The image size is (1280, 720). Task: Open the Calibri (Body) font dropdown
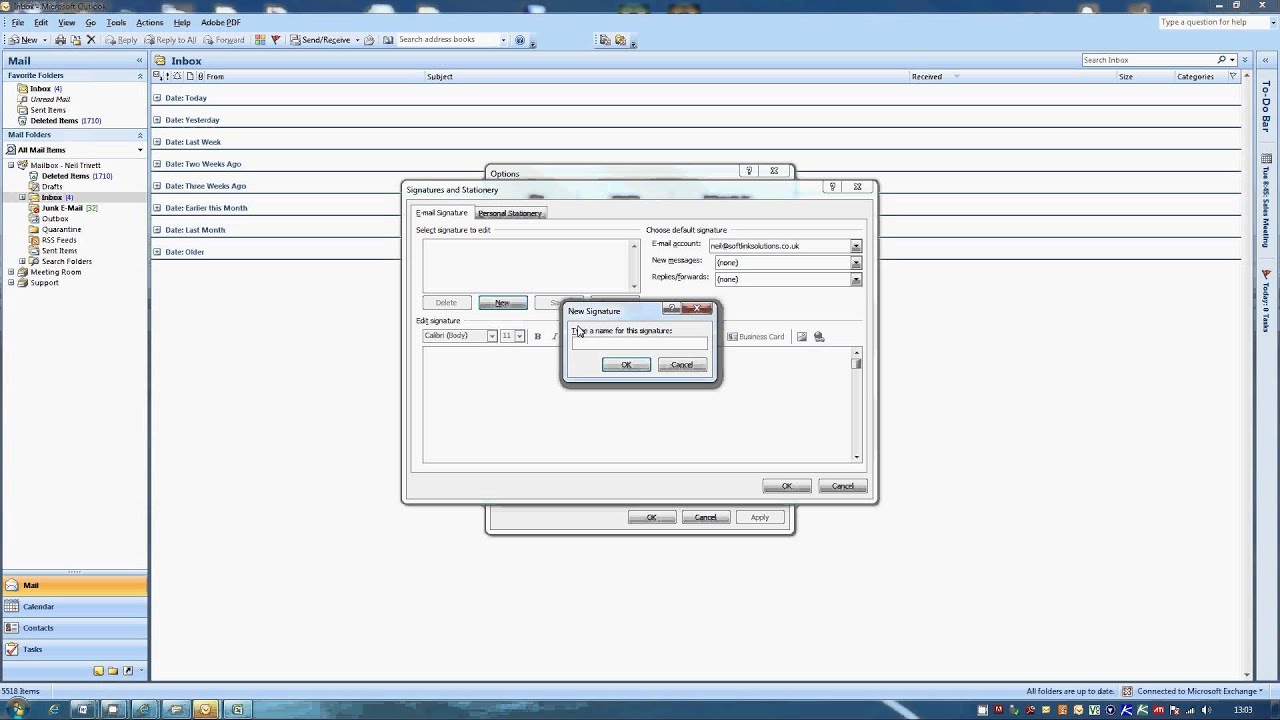coord(492,336)
